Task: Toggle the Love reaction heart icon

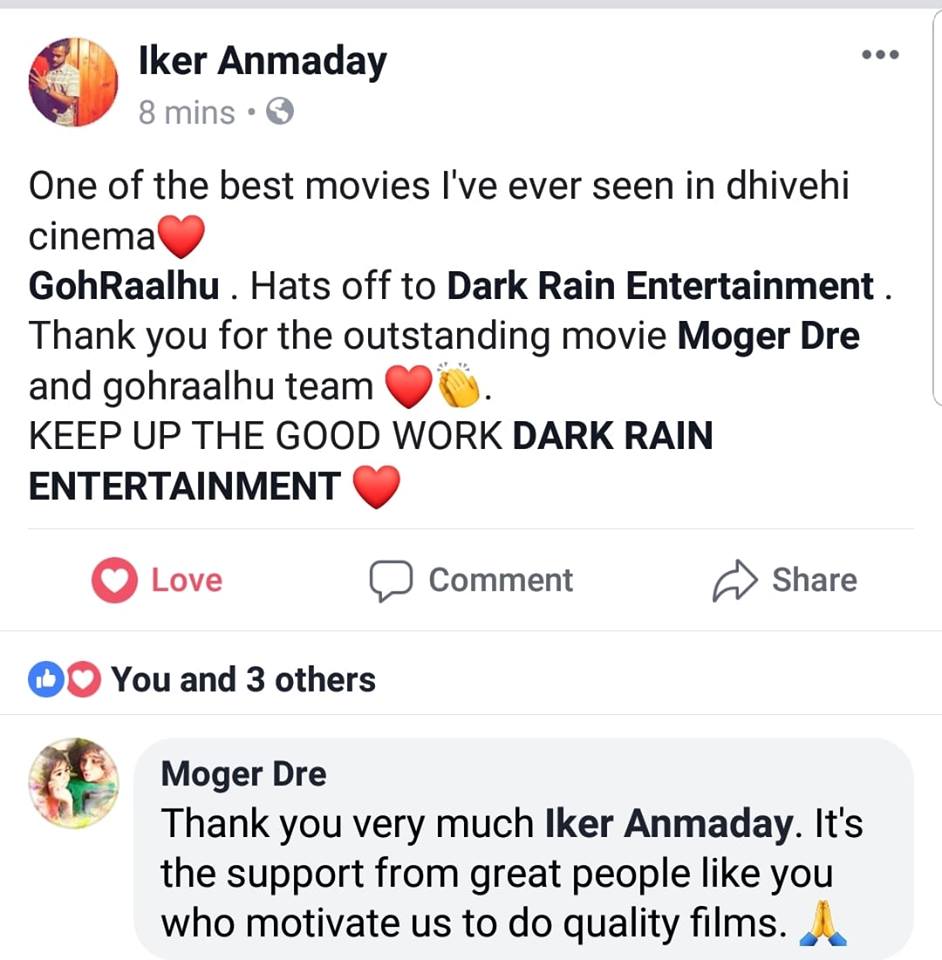Action: (x=114, y=580)
